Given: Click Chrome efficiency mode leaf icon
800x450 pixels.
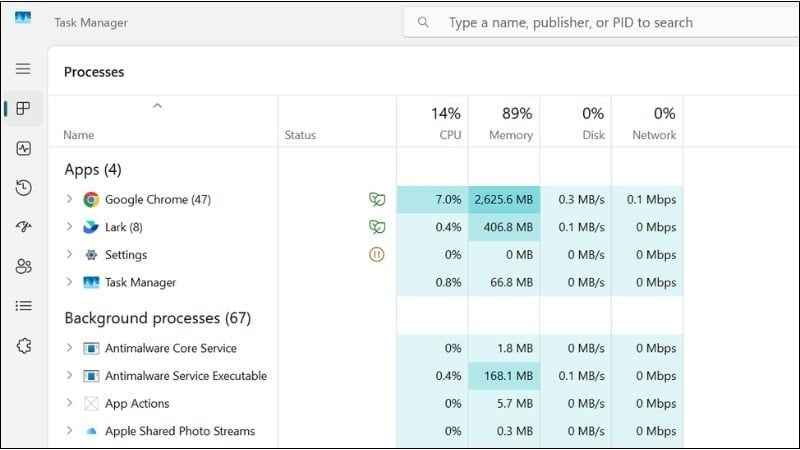Looking at the screenshot, I should click(x=377, y=199).
